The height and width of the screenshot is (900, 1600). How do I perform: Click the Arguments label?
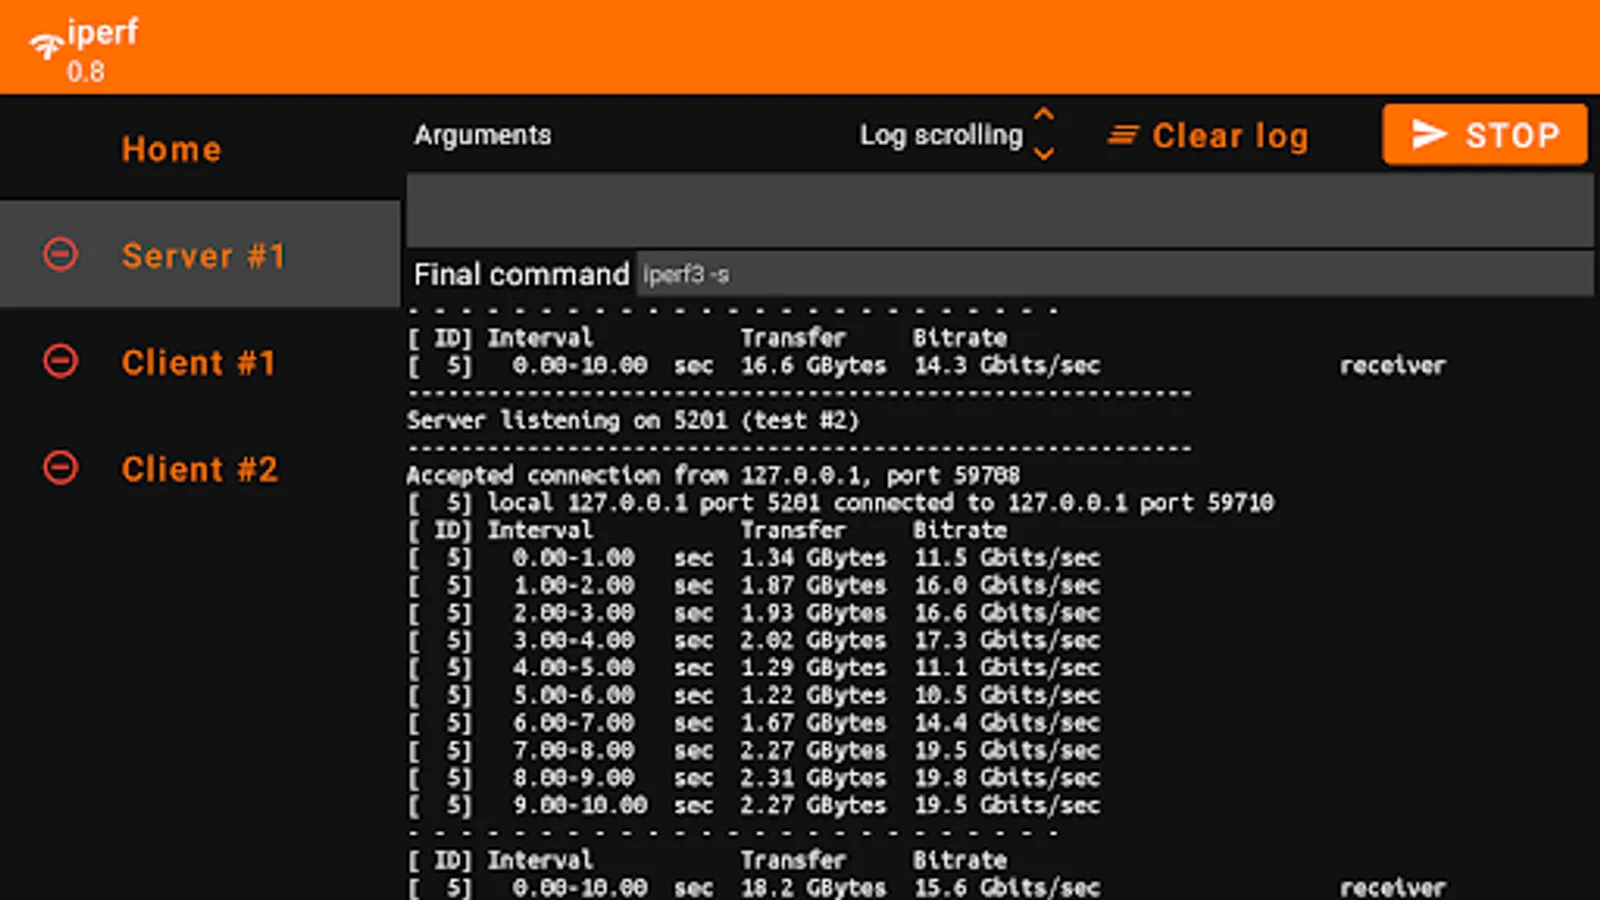(483, 135)
